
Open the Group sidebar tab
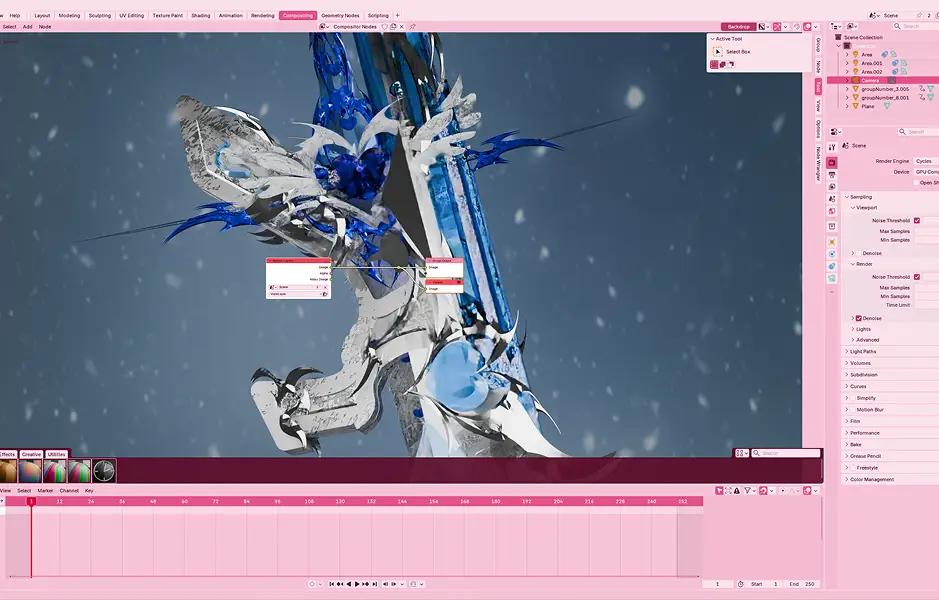pyautogui.click(x=817, y=45)
